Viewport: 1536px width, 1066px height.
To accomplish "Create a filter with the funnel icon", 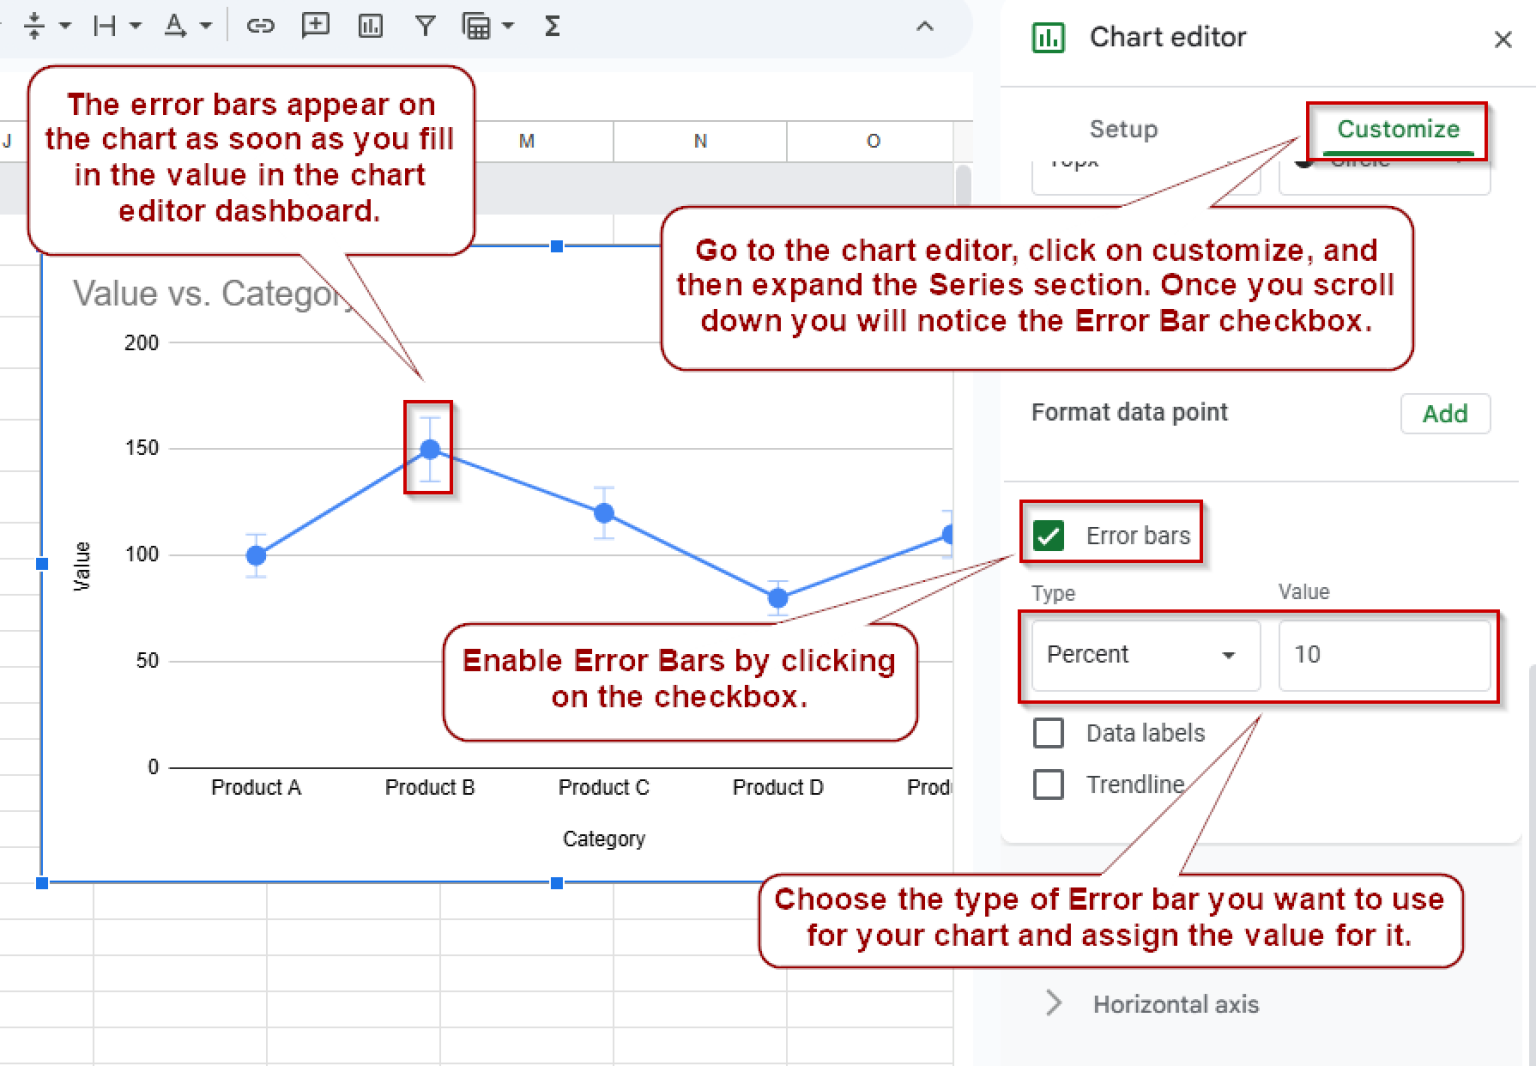I will [x=425, y=26].
